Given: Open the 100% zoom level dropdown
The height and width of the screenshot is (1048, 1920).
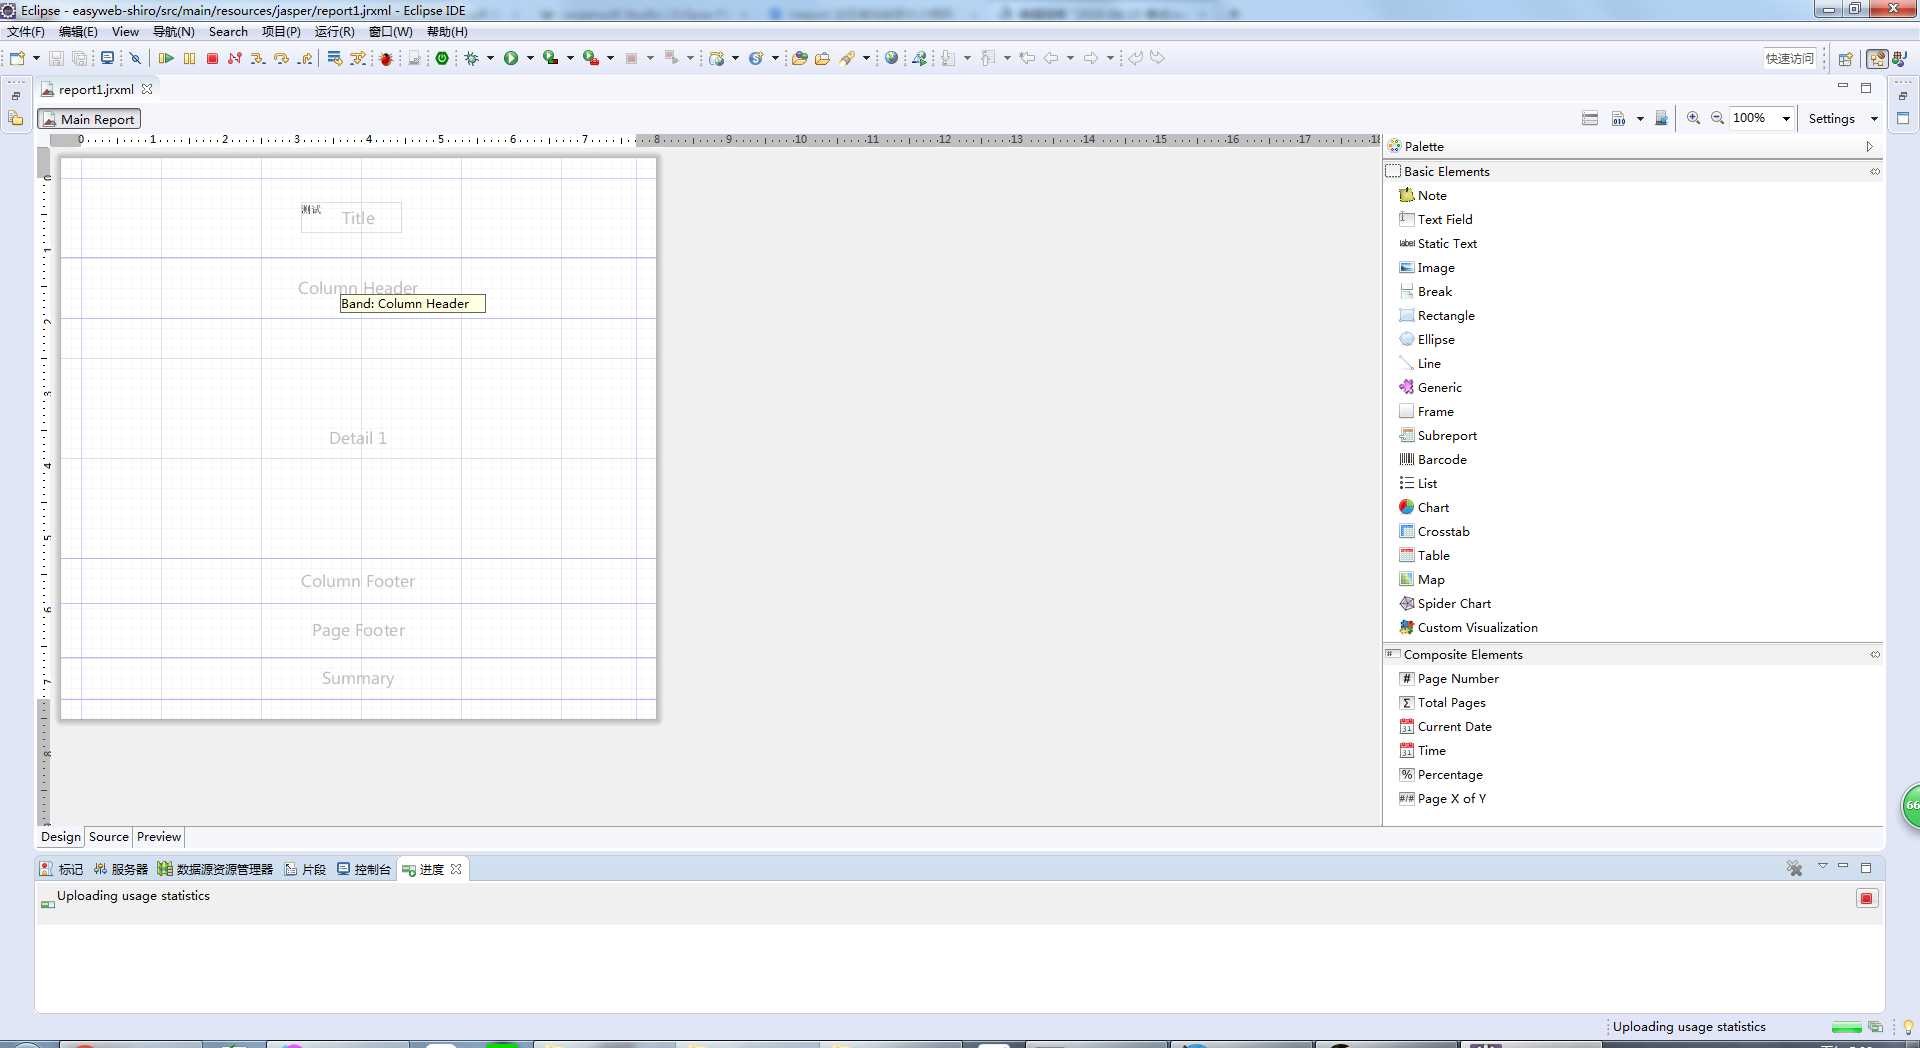Looking at the screenshot, I should point(1786,118).
